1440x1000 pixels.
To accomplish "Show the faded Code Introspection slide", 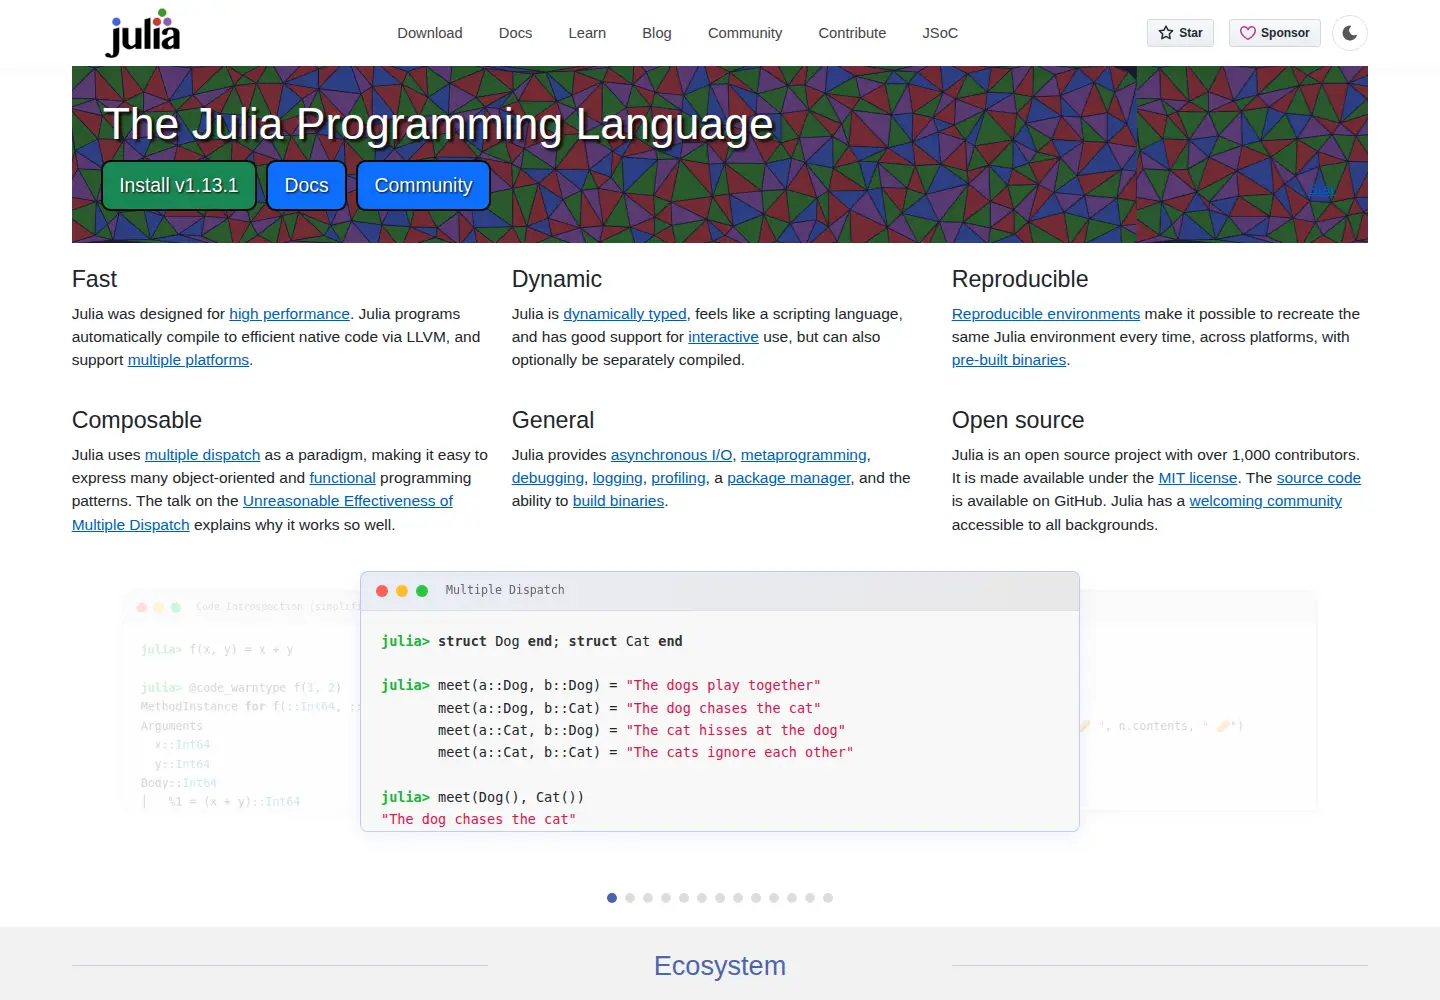I will coord(240,700).
